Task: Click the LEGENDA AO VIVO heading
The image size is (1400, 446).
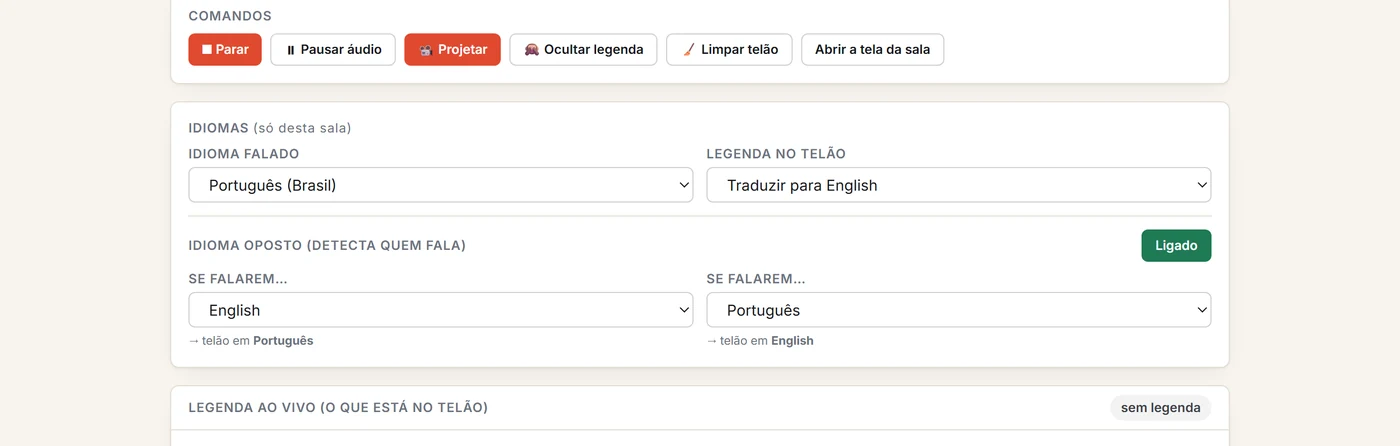Action: [x=338, y=408]
